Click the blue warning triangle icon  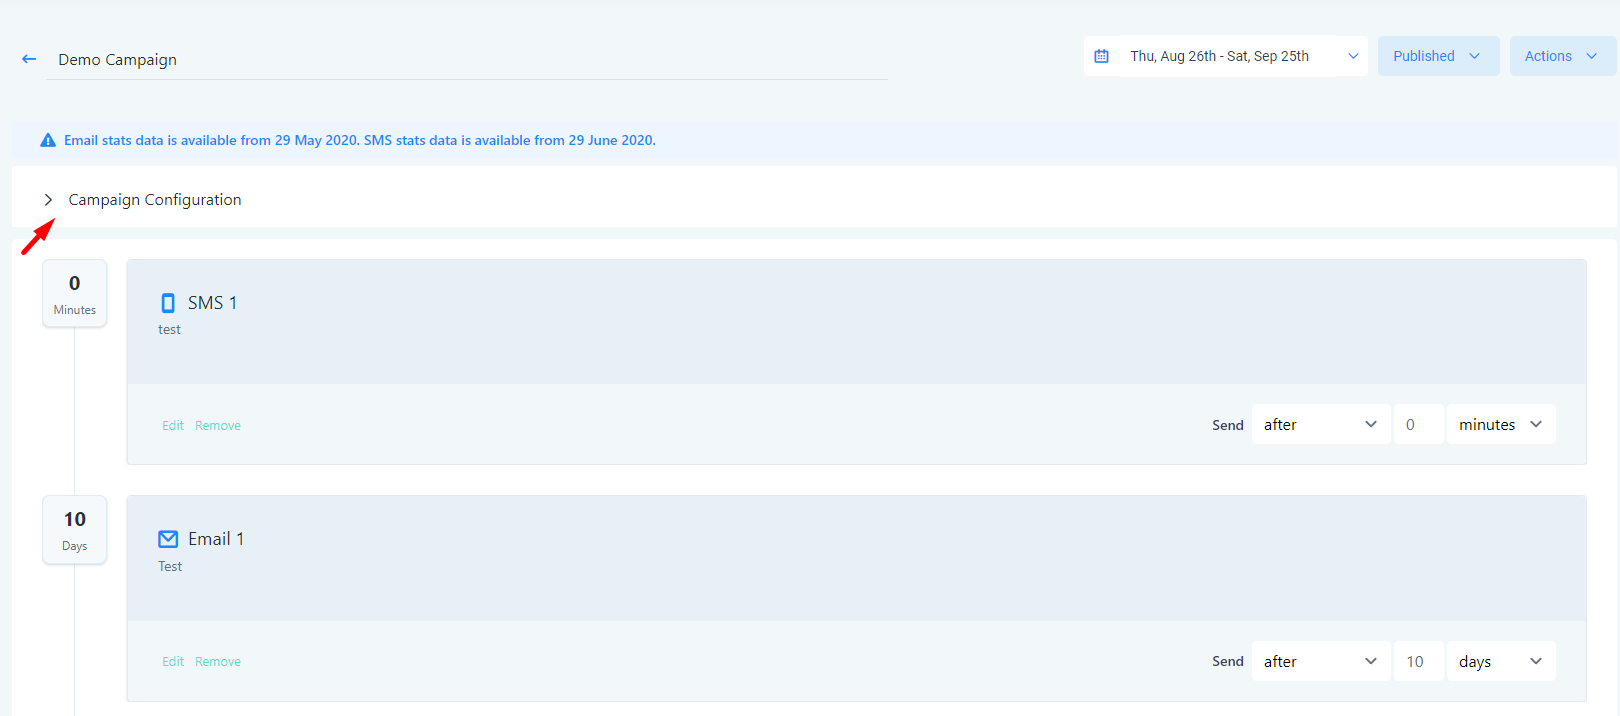tap(48, 140)
